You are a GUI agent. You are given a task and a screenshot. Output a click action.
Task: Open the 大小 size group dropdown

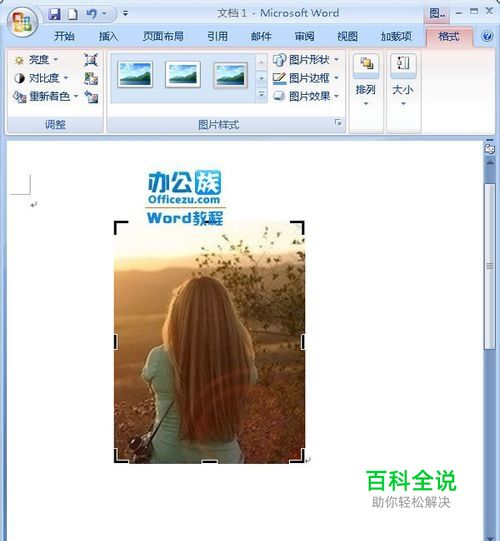point(403,93)
